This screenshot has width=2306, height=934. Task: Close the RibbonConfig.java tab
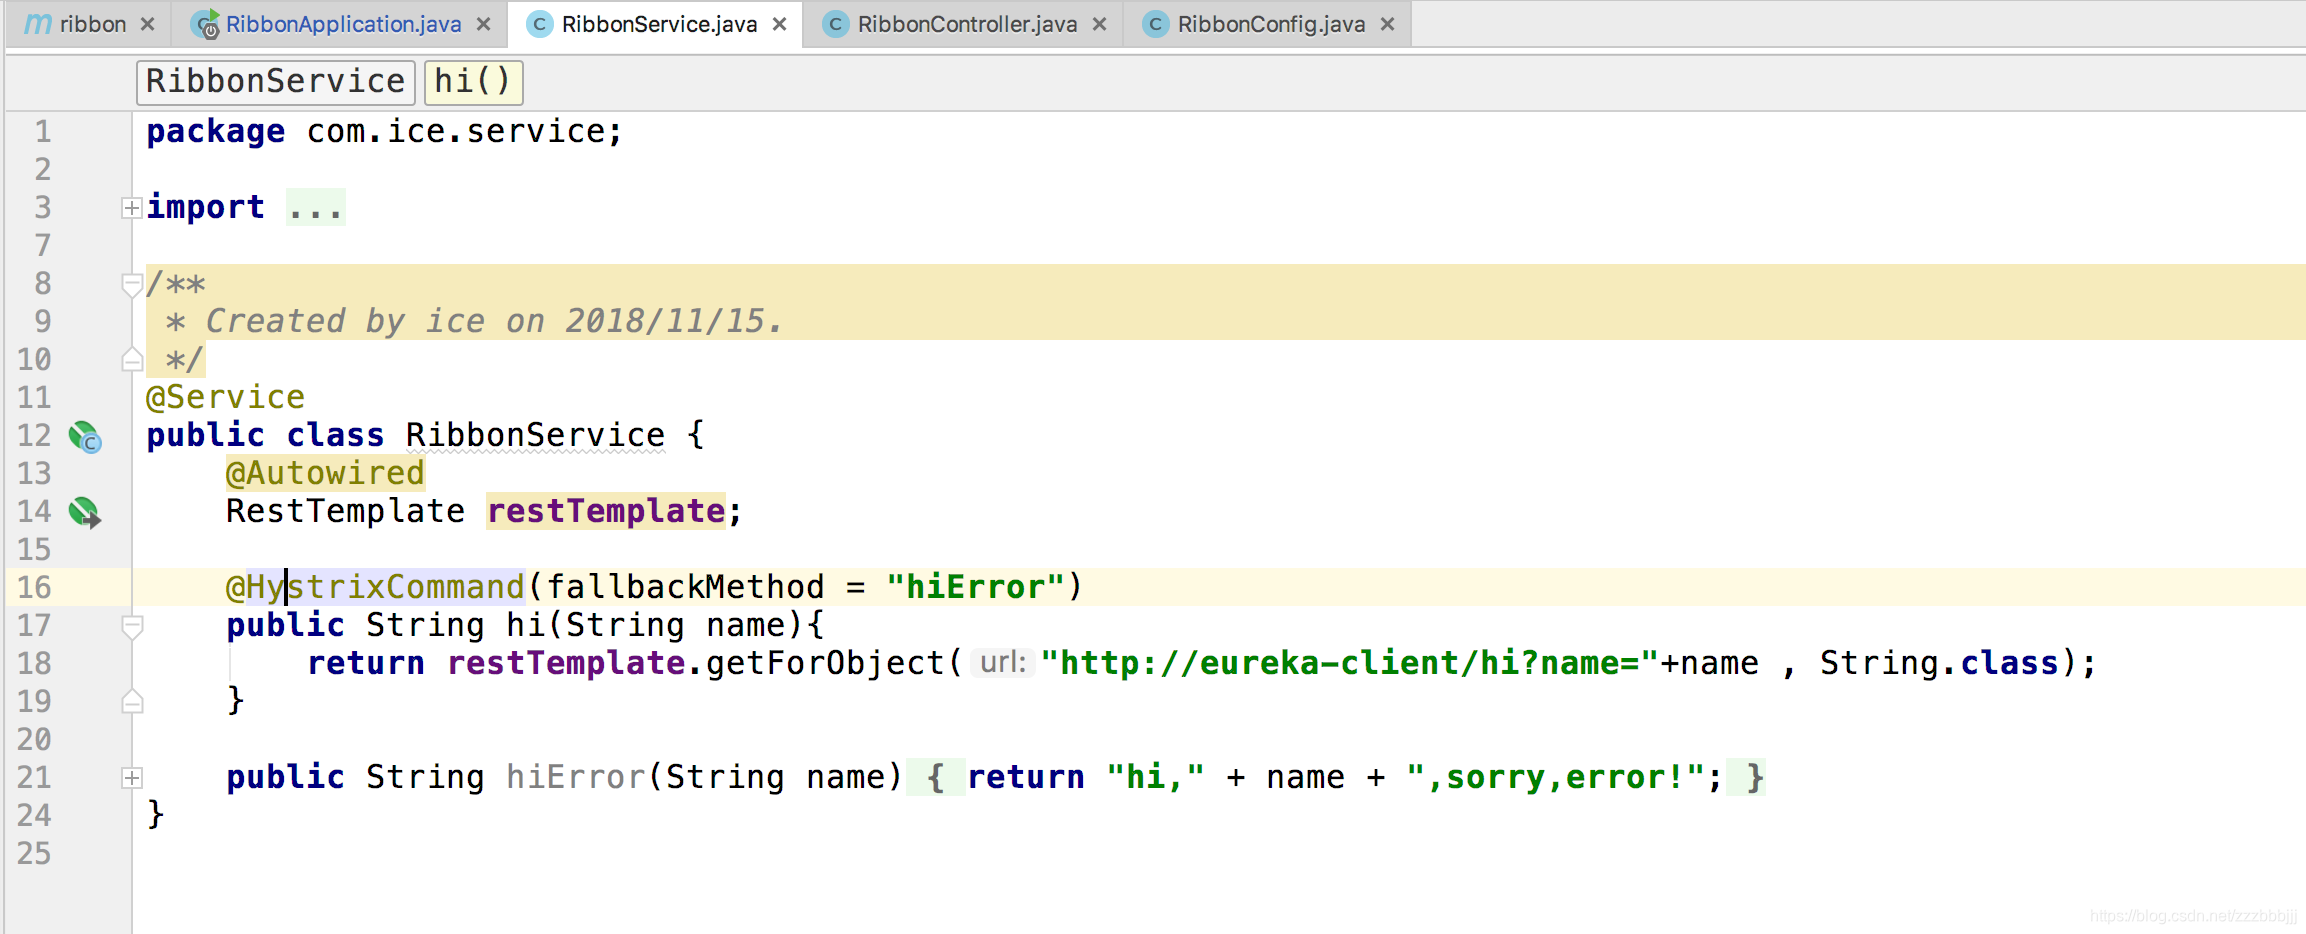(1388, 24)
